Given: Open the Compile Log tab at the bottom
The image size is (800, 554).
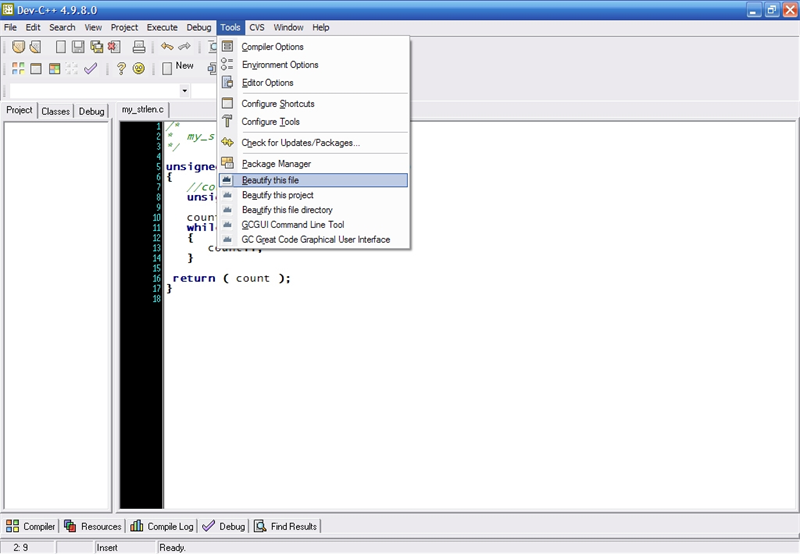Looking at the screenshot, I should tap(162, 526).
